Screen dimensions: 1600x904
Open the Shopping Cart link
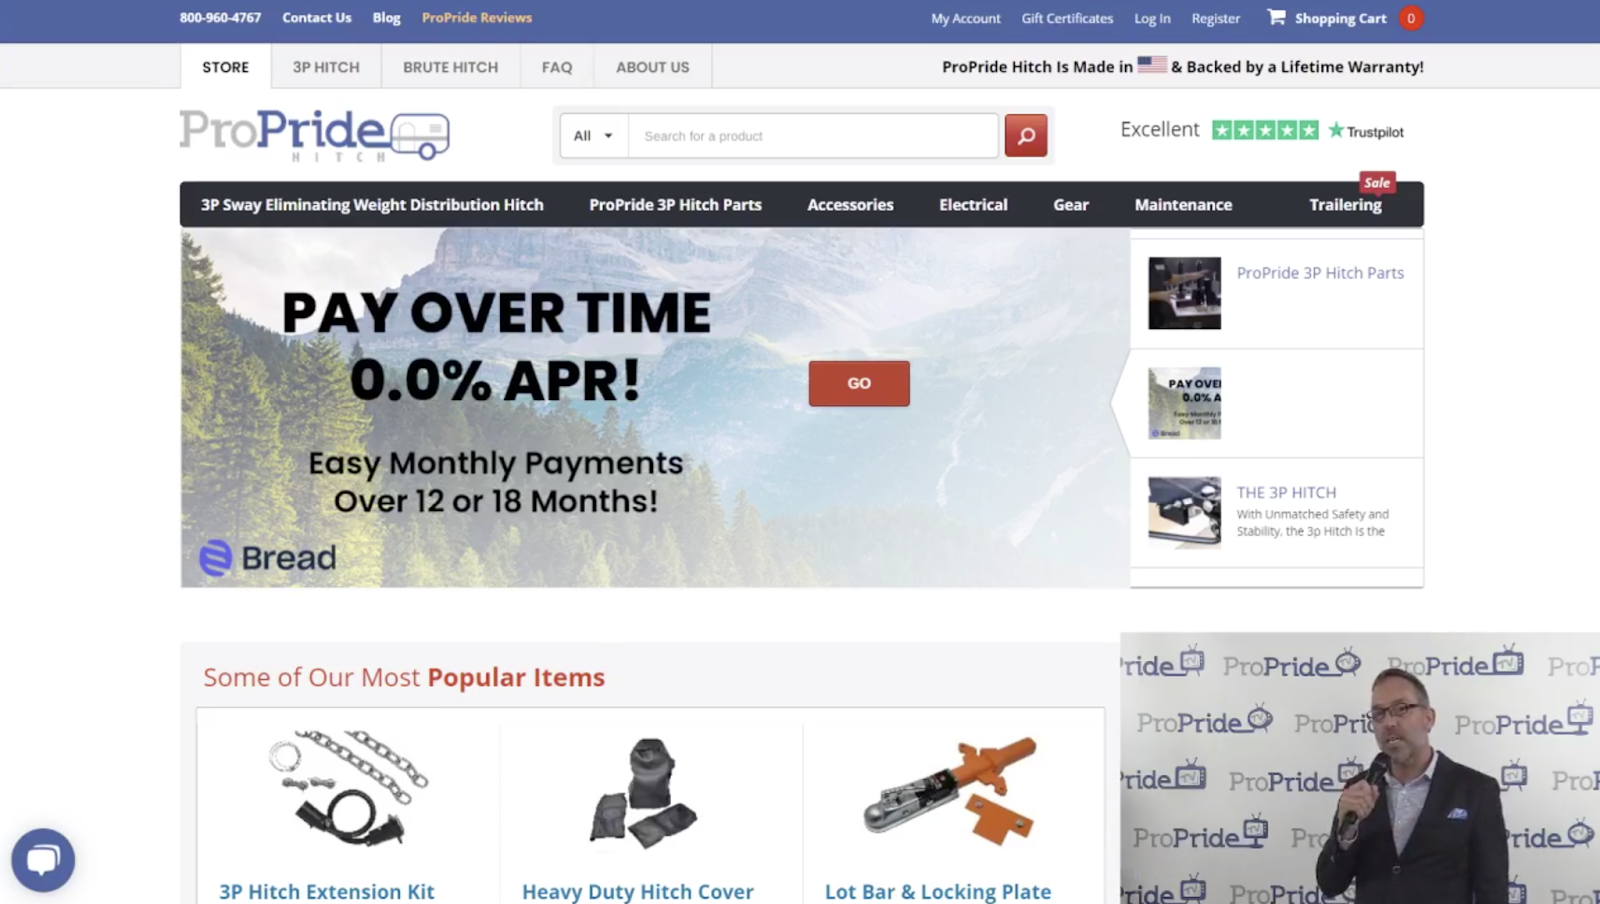(1340, 18)
